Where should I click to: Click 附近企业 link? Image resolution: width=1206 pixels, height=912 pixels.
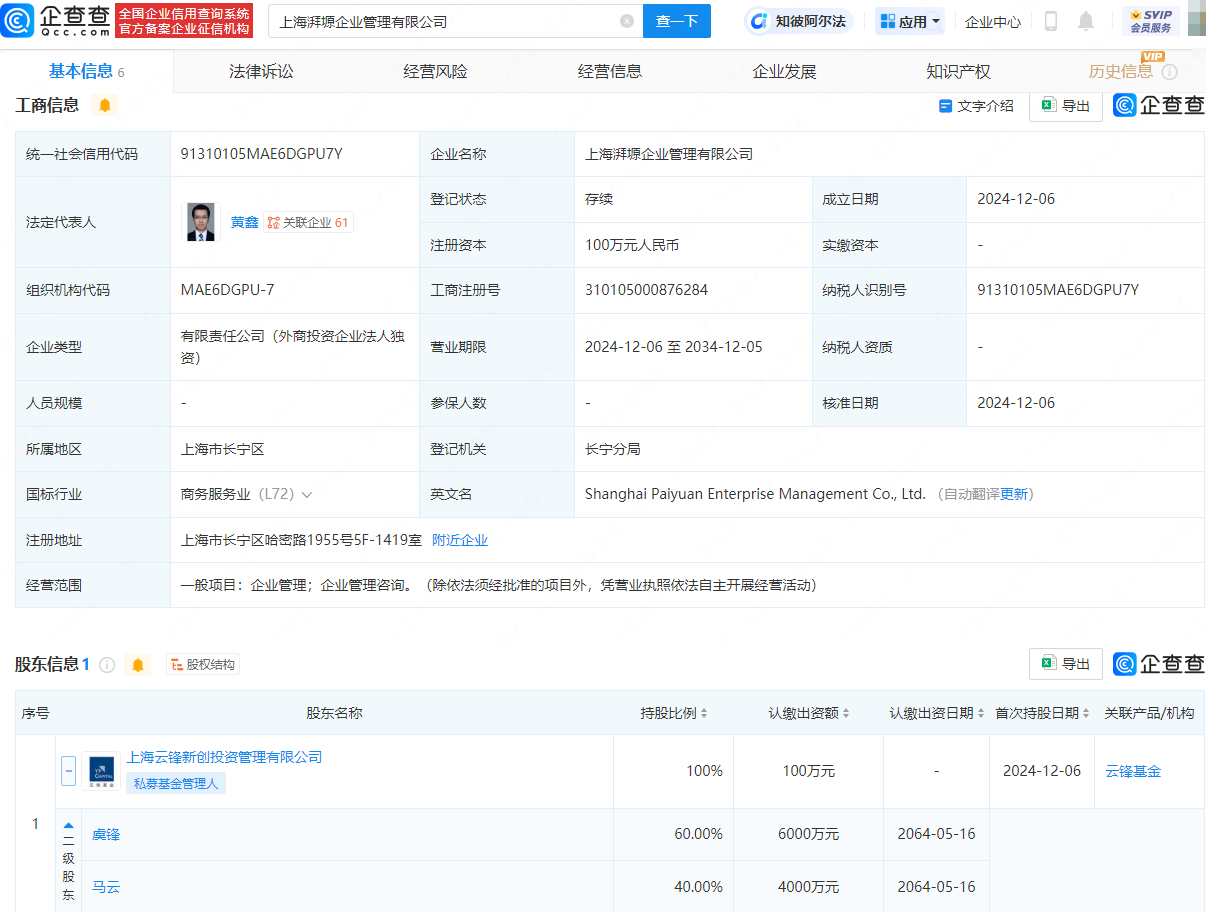tap(460, 540)
